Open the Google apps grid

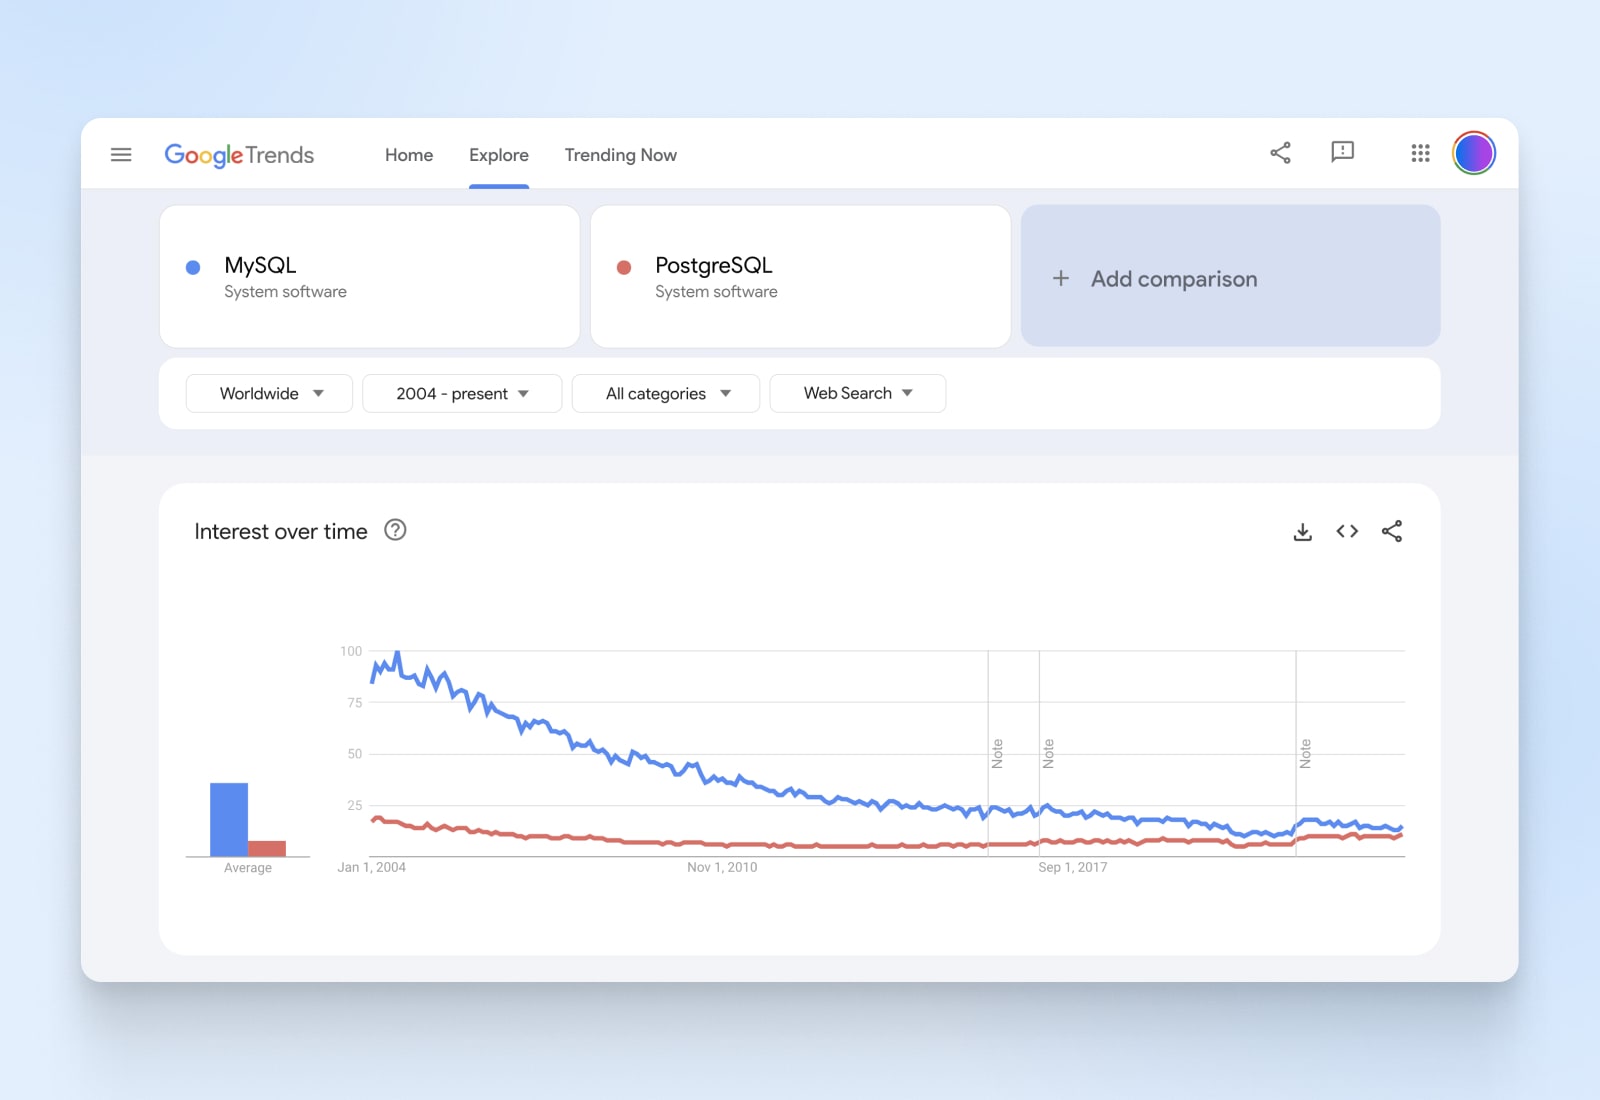tap(1420, 153)
